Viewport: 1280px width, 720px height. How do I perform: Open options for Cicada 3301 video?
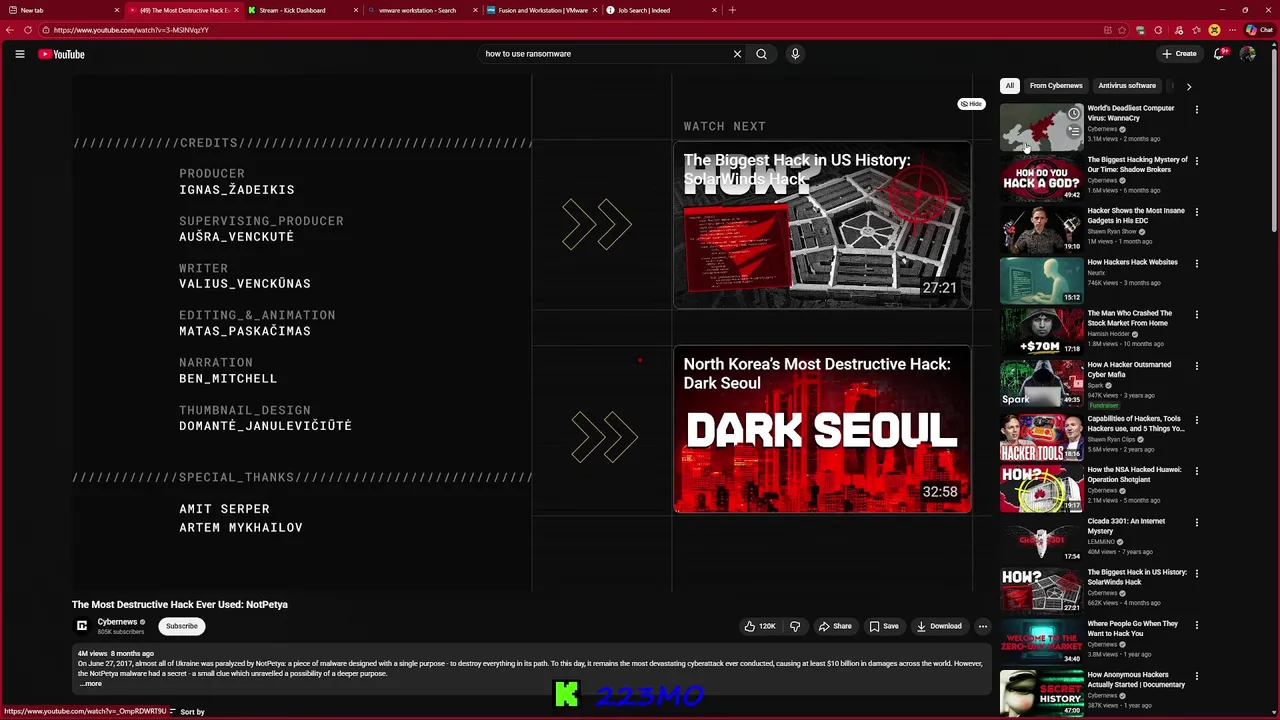point(1196,522)
